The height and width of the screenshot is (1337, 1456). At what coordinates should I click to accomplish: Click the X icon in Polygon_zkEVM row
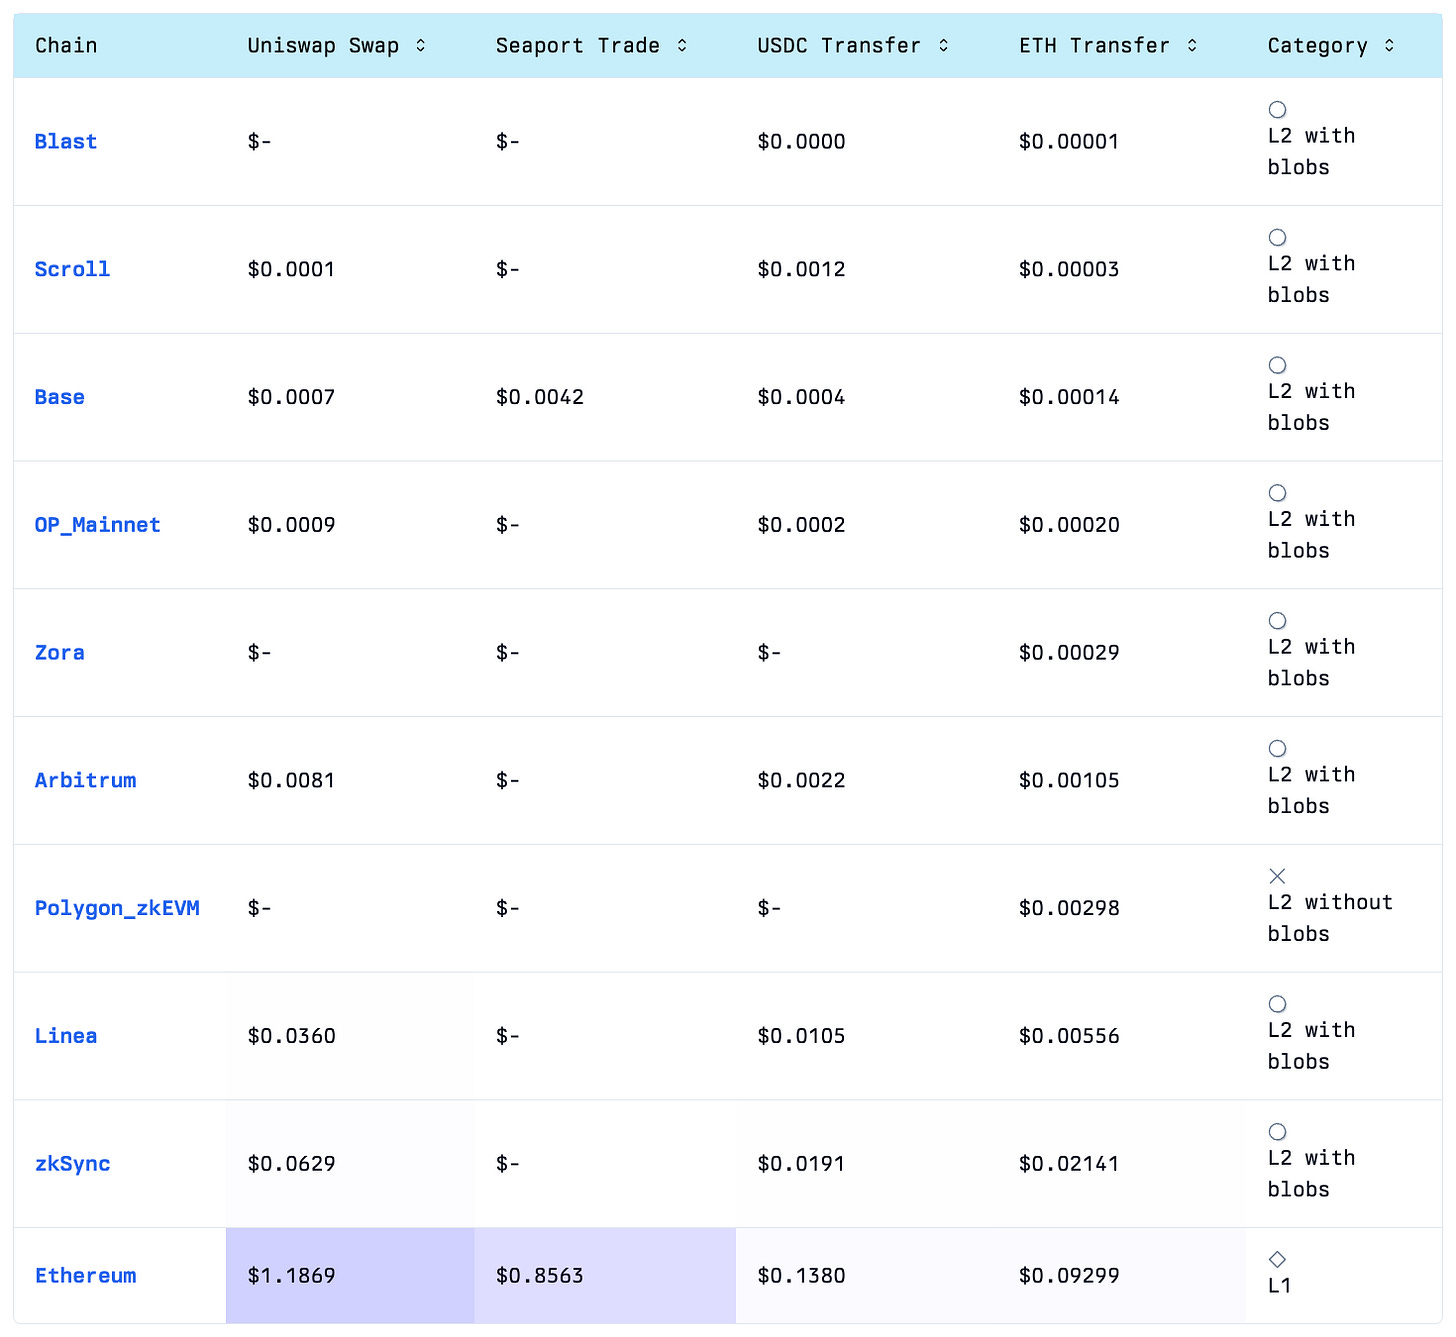pos(1277,876)
